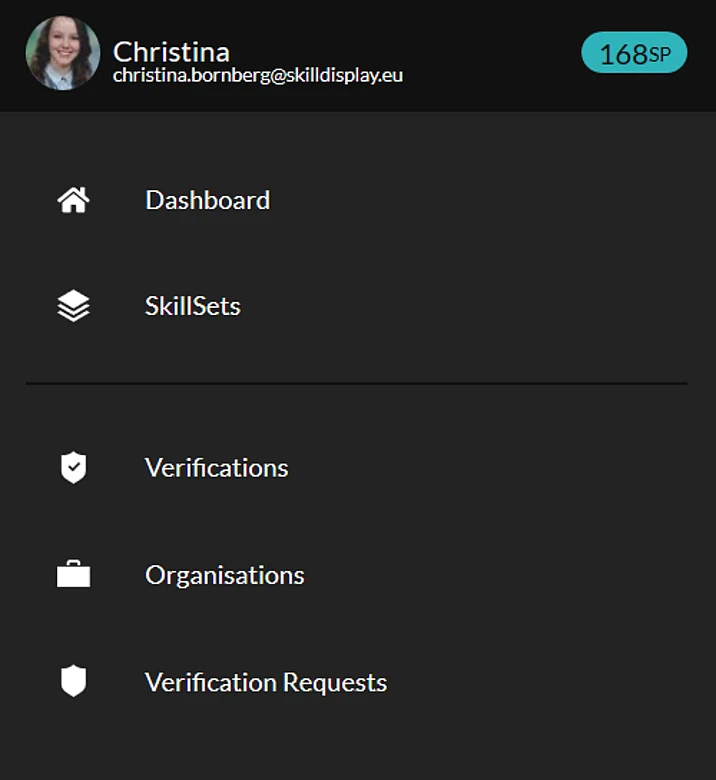
Task: Select the Organisations menu label
Action: tap(224, 575)
